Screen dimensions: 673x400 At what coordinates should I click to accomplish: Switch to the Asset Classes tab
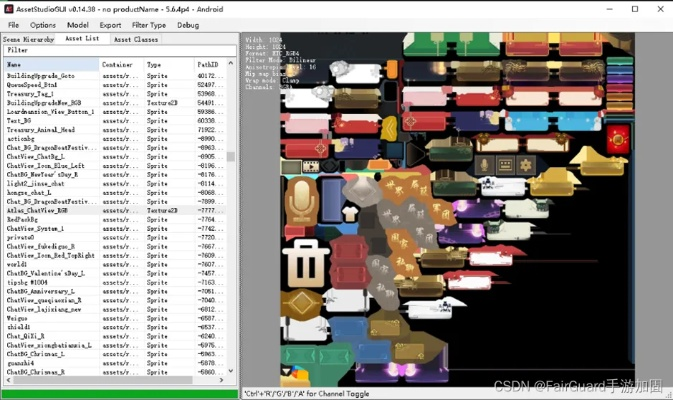(135, 39)
